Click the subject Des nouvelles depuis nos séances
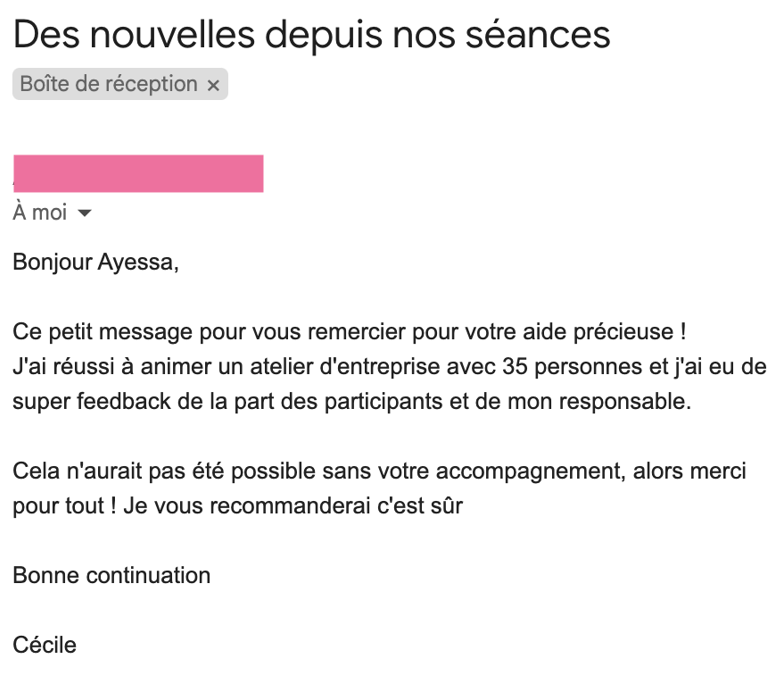Image resolution: width=768 pixels, height=684 pixels. pyautogui.click(x=312, y=35)
